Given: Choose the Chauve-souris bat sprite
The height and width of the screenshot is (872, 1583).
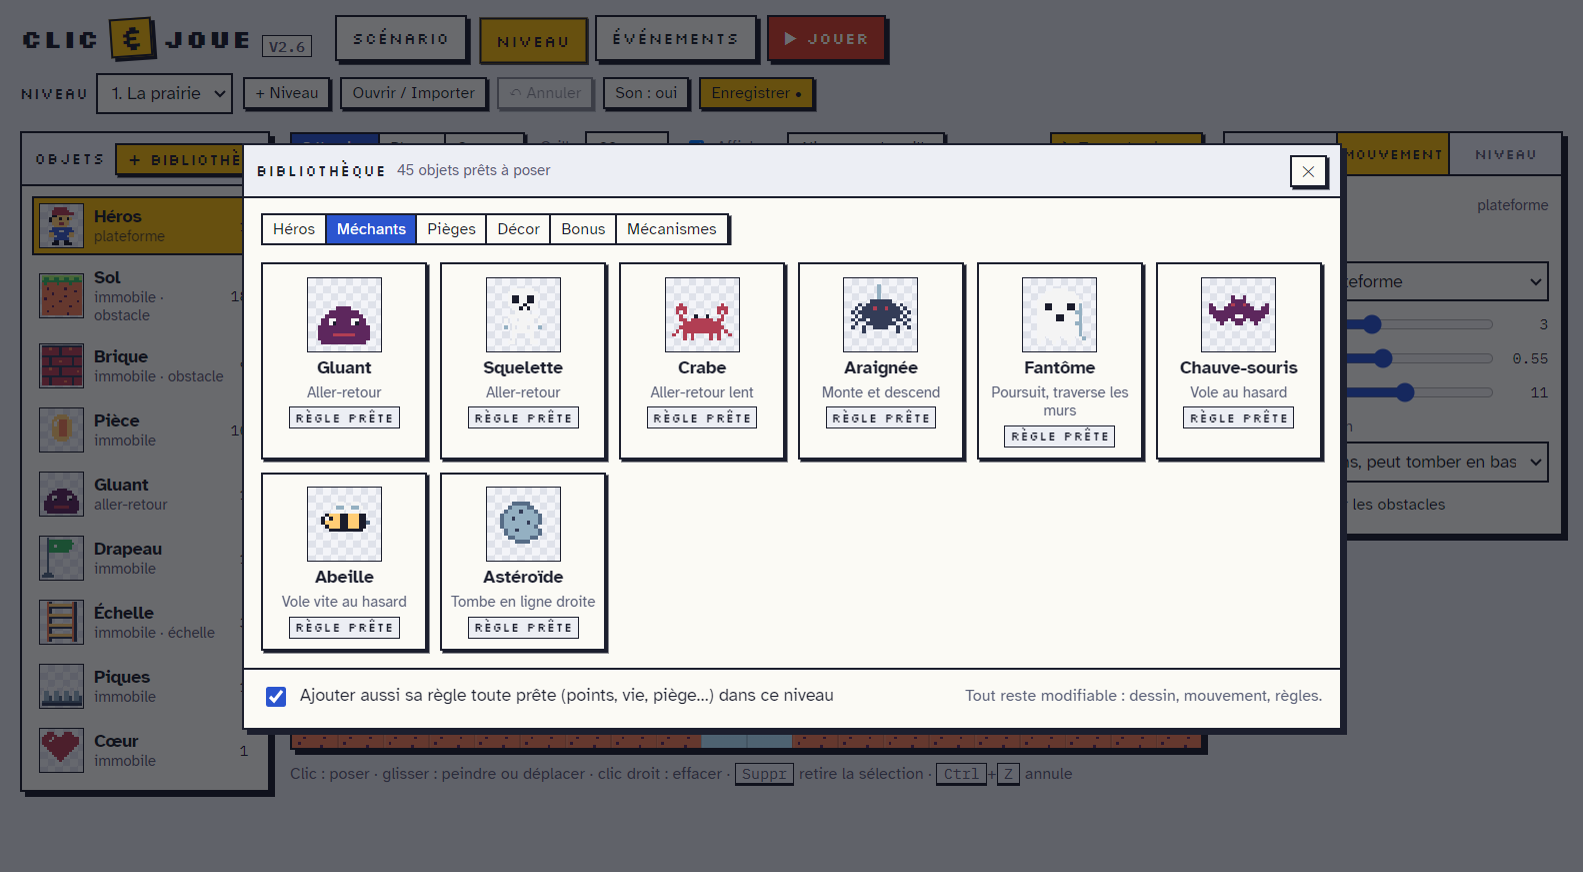Looking at the screenshot, I should click(x=1238, y=314).
